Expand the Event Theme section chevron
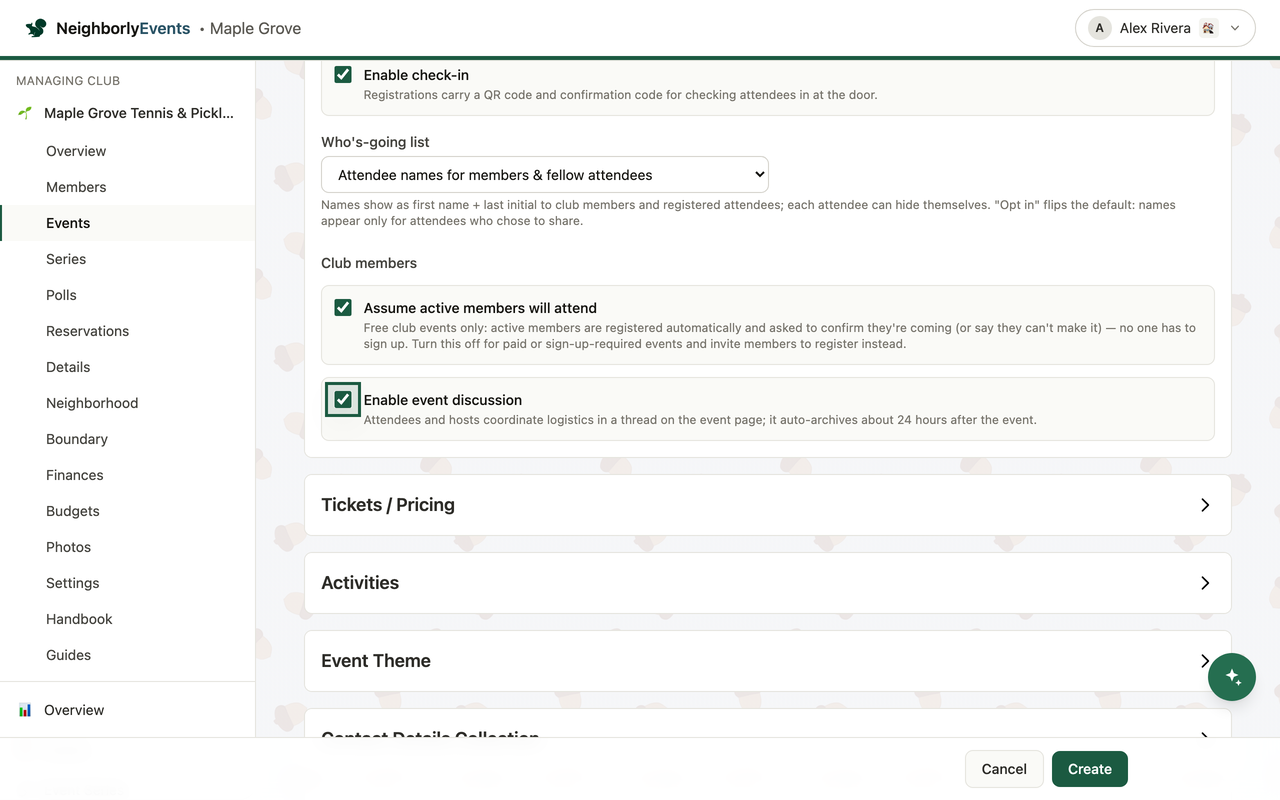Screen dimensions: 1280x800 (1205, 661)
